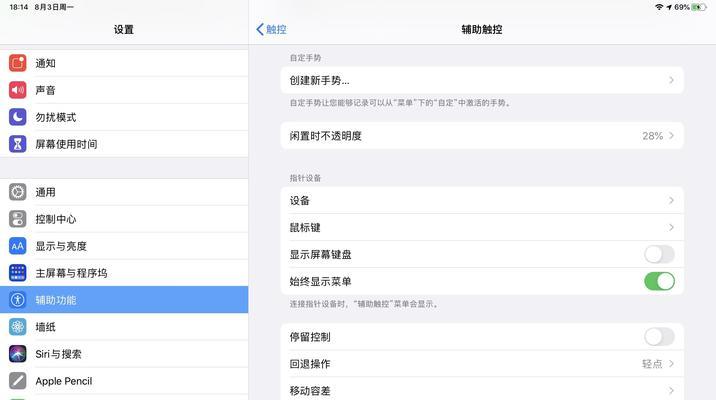The image size is (716, 400).
Task: Open 鼠标键 via its chevron
Action: tap(671, 227)
